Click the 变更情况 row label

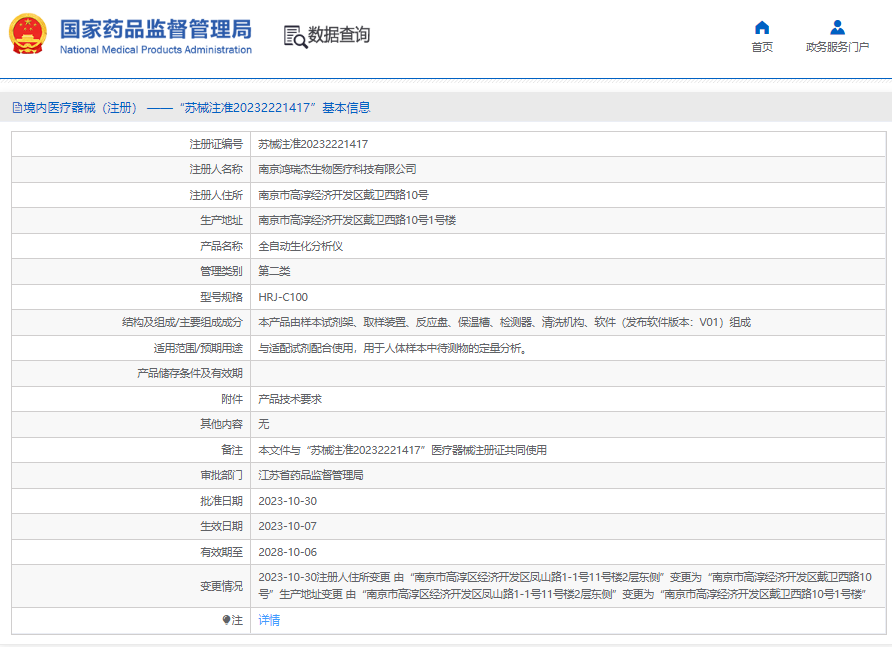[x=221, y=586]
